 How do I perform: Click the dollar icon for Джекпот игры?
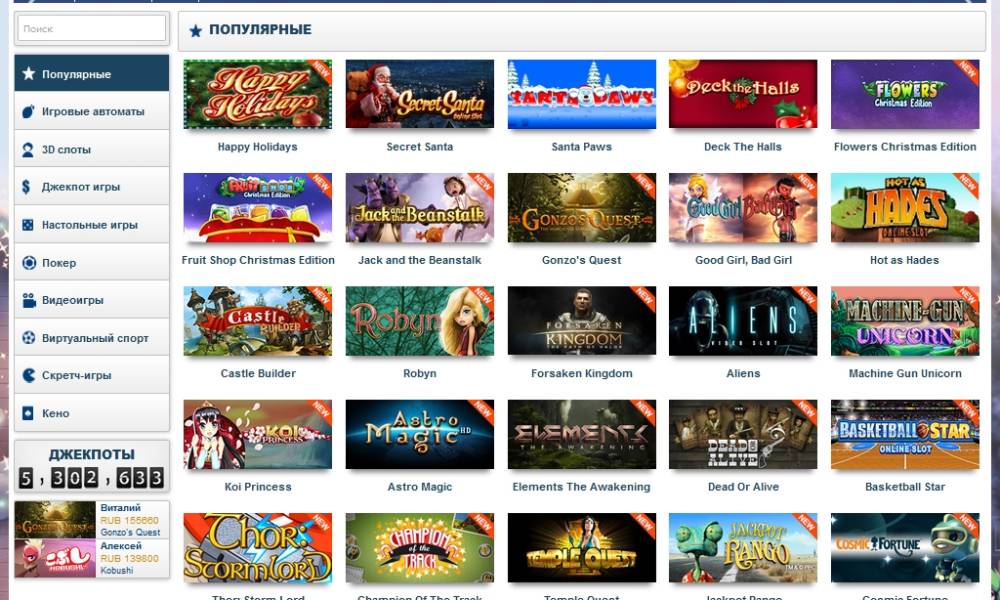point(26,187)
